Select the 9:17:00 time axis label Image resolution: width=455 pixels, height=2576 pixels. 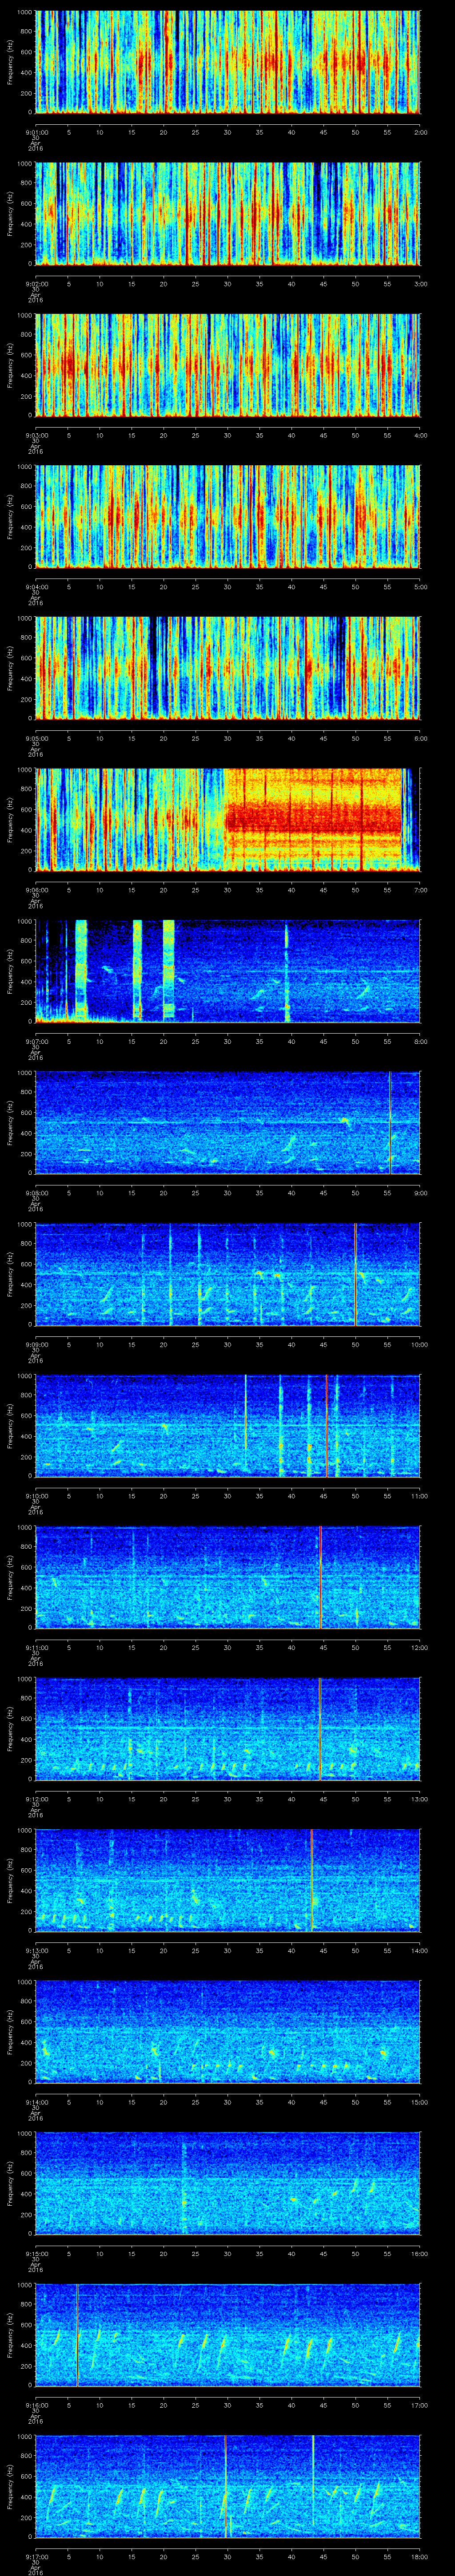[36, 2556]
